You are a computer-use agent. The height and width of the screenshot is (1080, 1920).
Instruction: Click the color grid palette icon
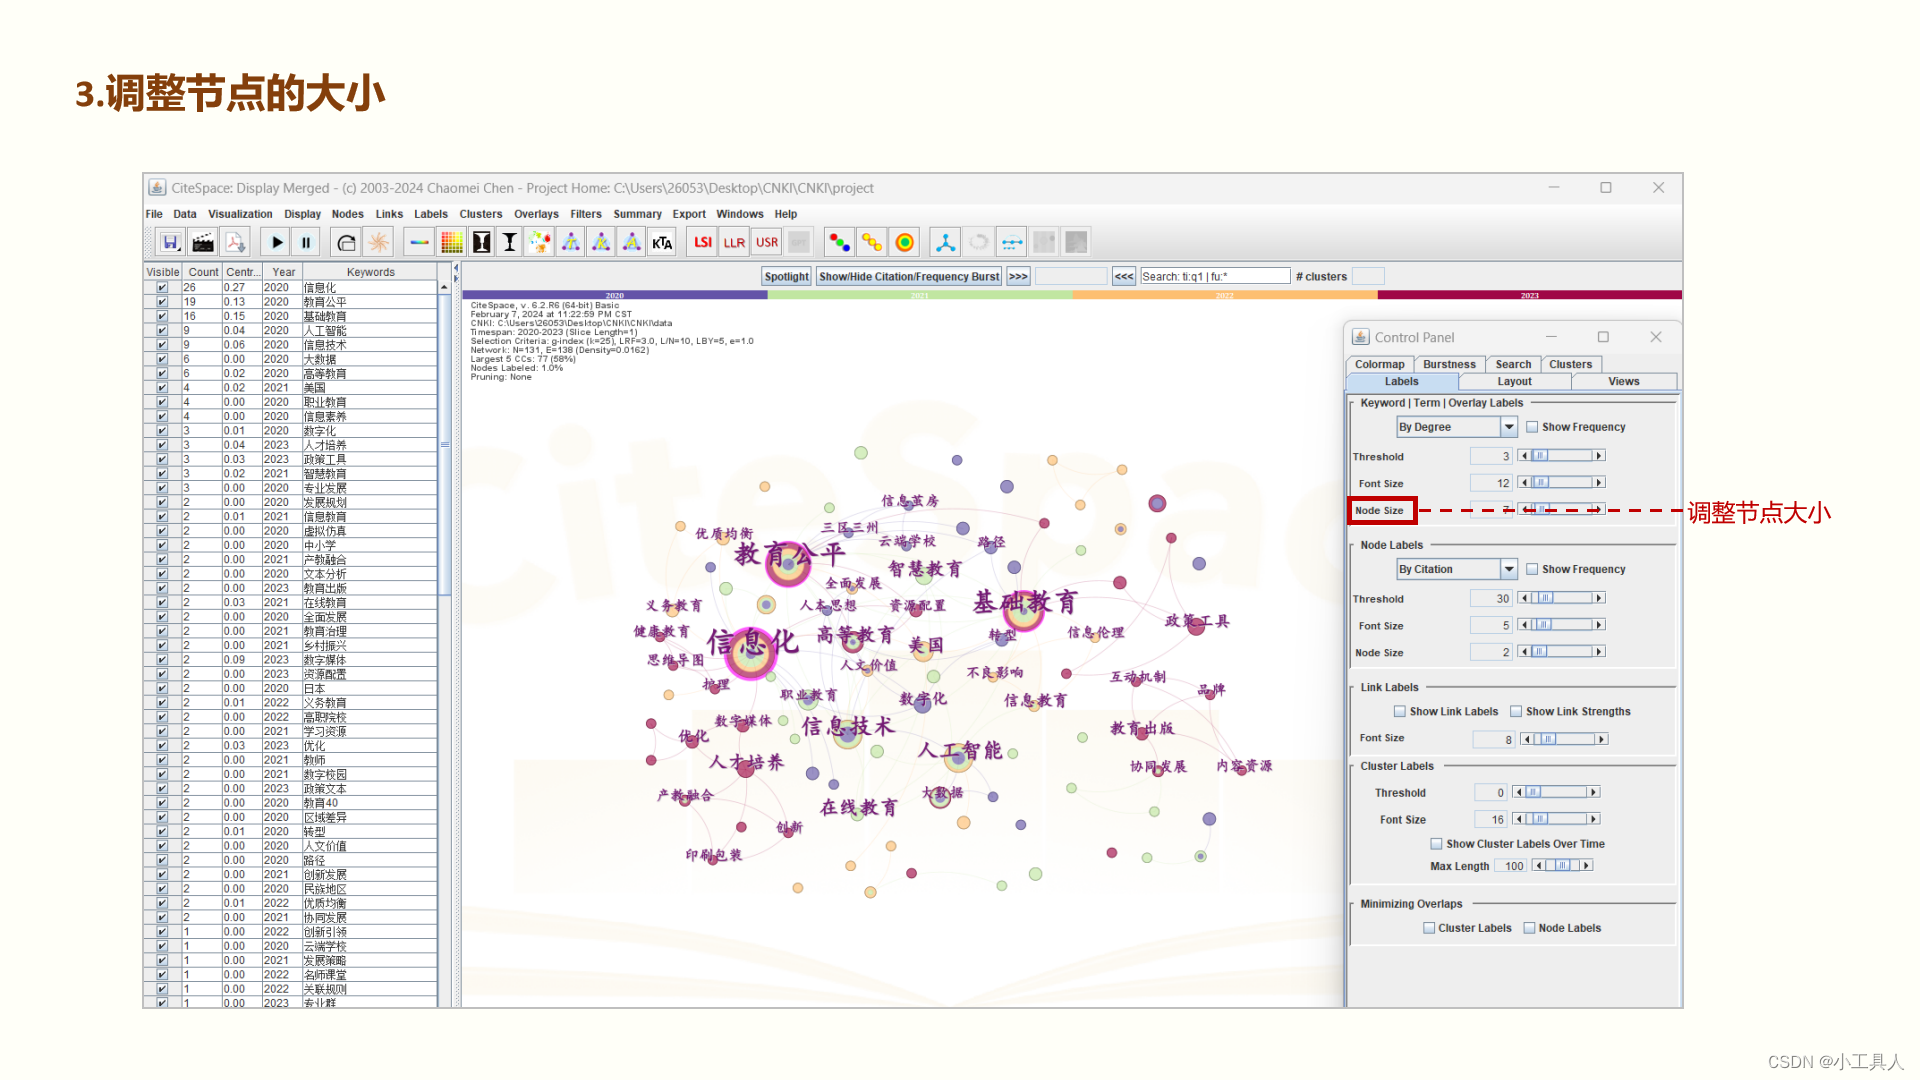[451, 242]
